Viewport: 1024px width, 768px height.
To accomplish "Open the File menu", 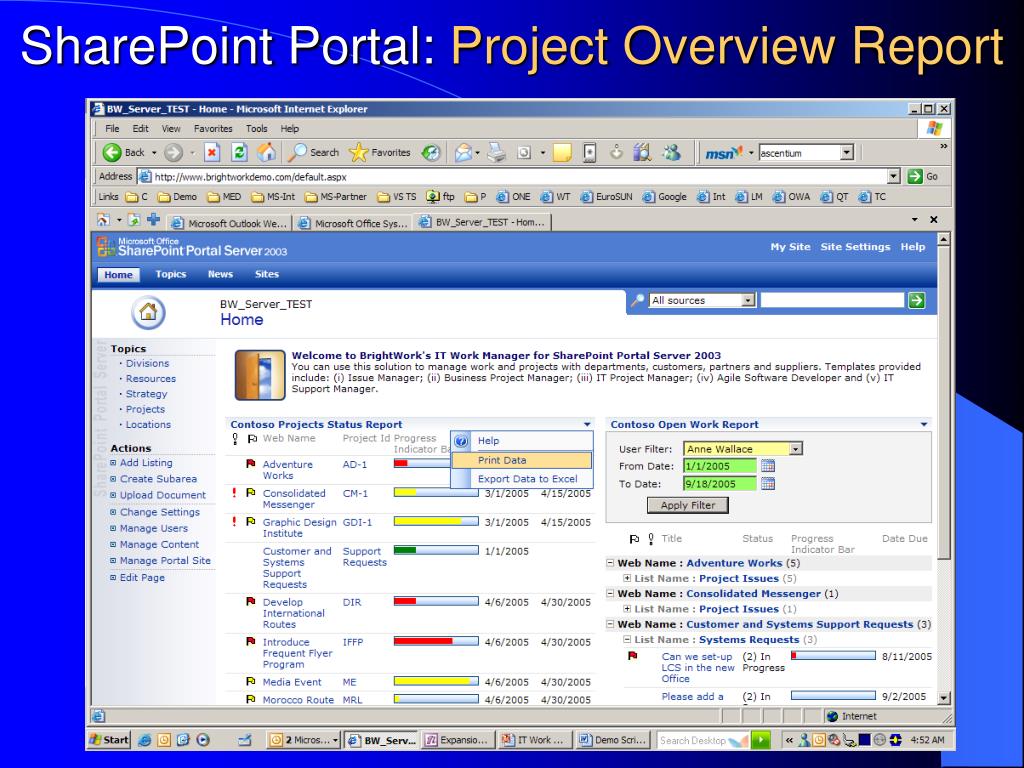I will click(x=112, y=129).
